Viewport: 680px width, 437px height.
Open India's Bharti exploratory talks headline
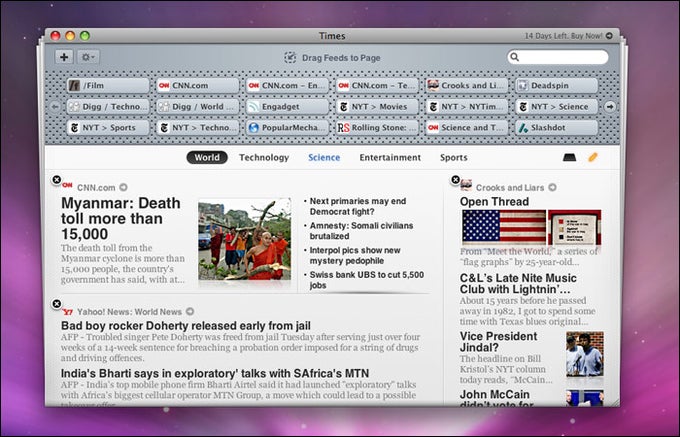click(x=215, y=373)
